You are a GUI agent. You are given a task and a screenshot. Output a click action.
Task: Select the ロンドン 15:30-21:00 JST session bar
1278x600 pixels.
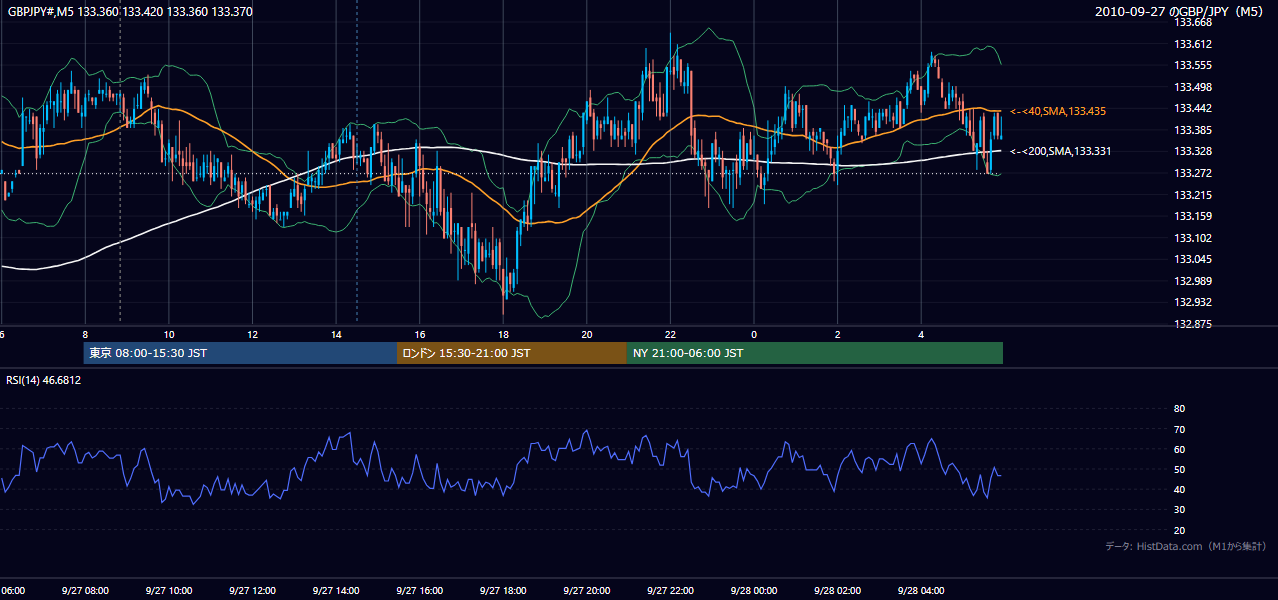click(512, 353)
